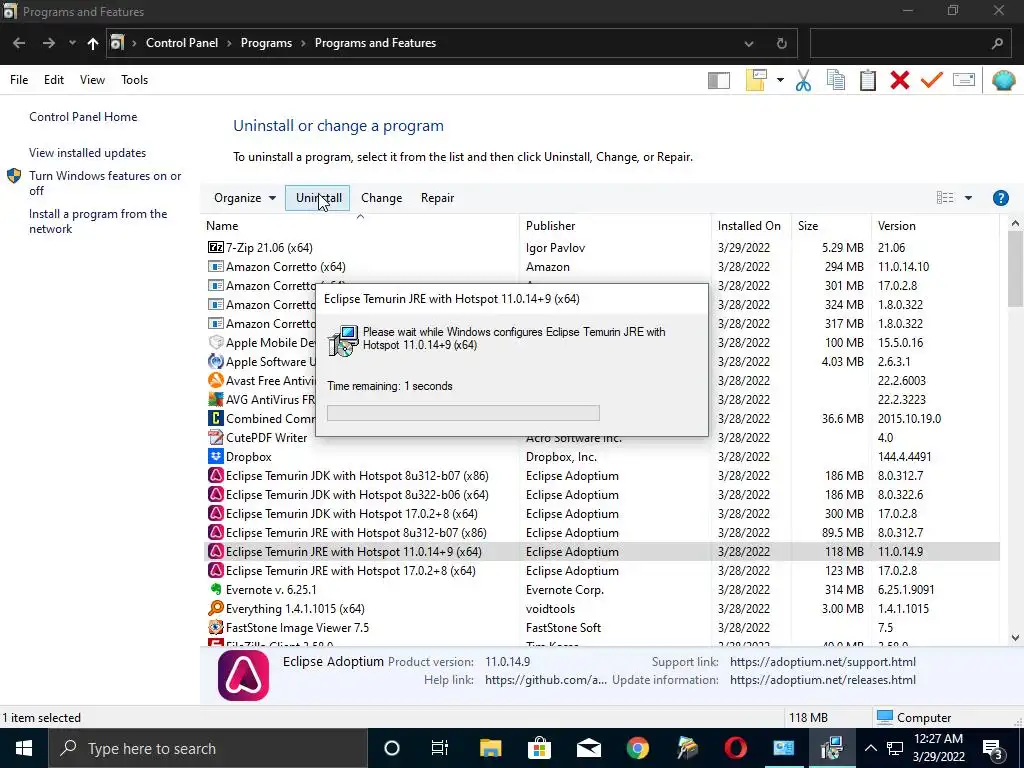1024x768 pixels.
Task: Open Google Chrome from the taskbar
Action: coord(637,748)
